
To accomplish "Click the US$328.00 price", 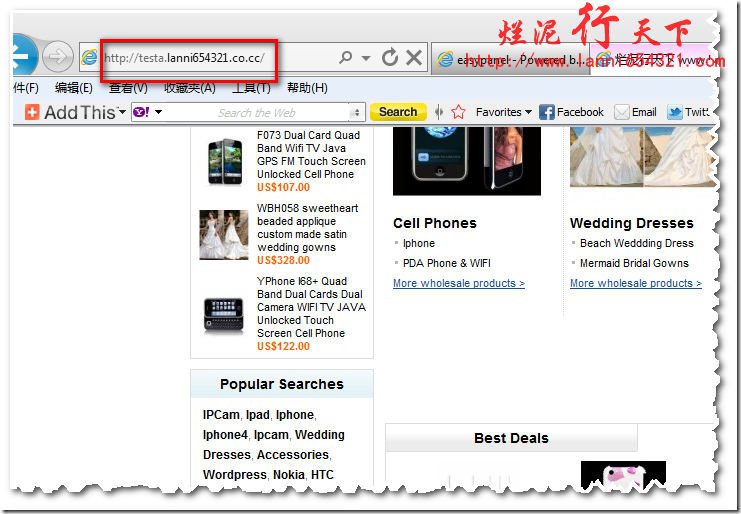I will pos(283,260).
